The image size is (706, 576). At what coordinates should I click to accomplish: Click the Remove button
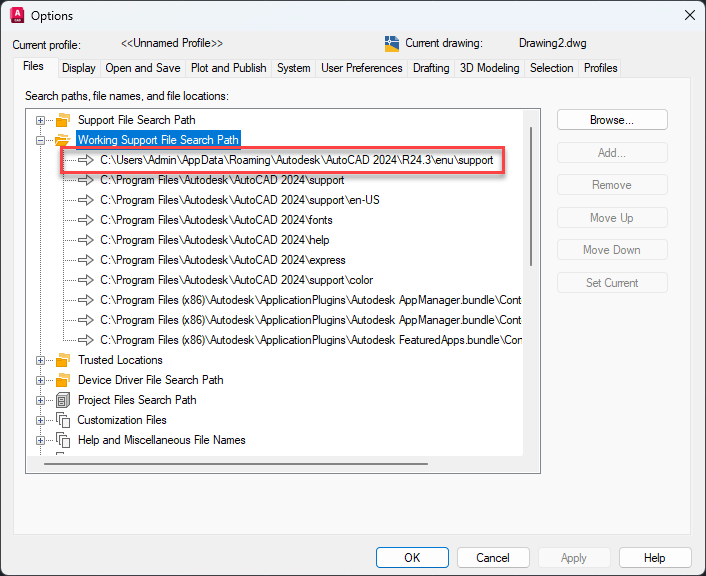point(612,185)
